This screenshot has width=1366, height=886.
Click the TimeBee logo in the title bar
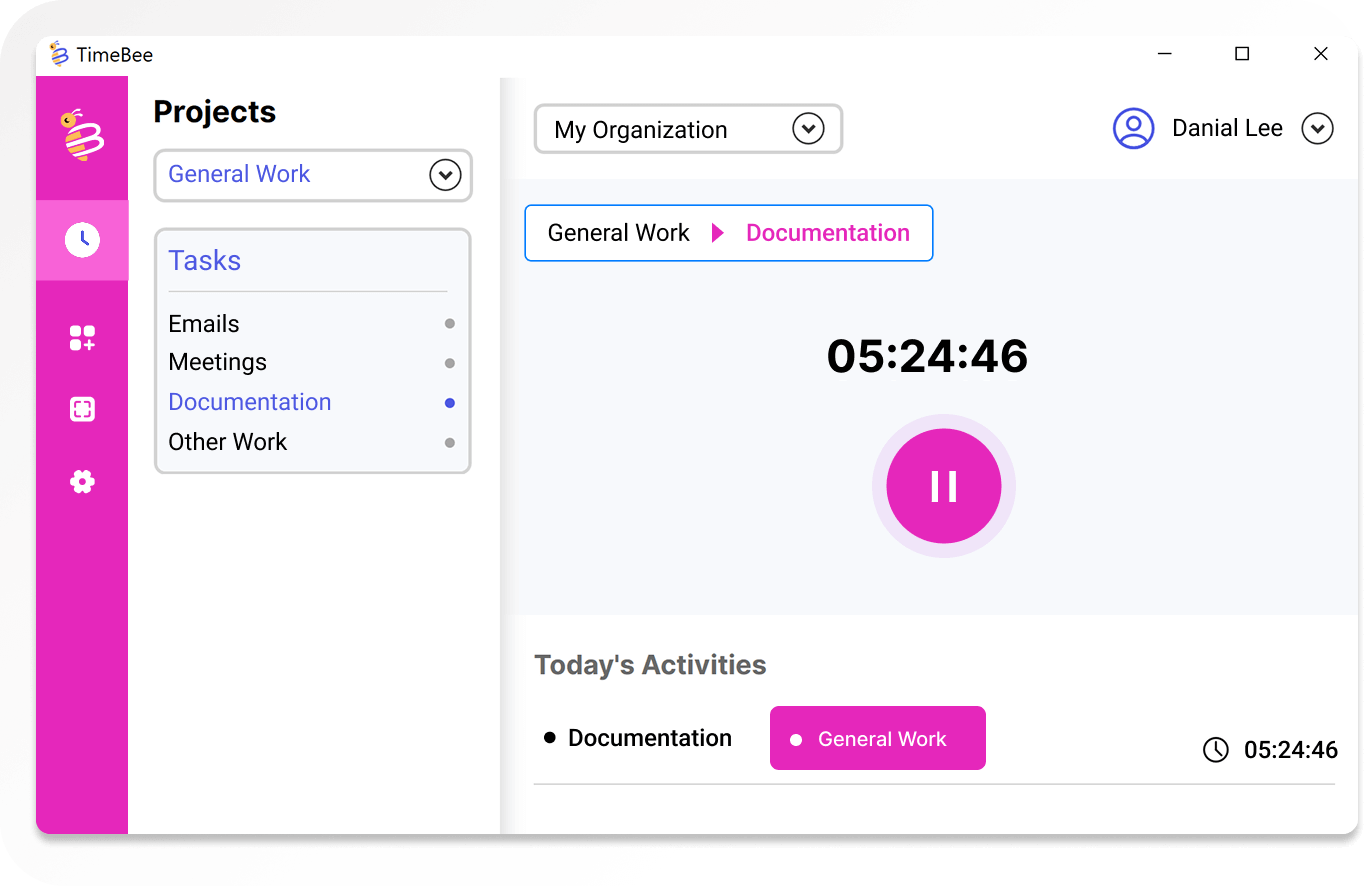[x=60, y=55]
